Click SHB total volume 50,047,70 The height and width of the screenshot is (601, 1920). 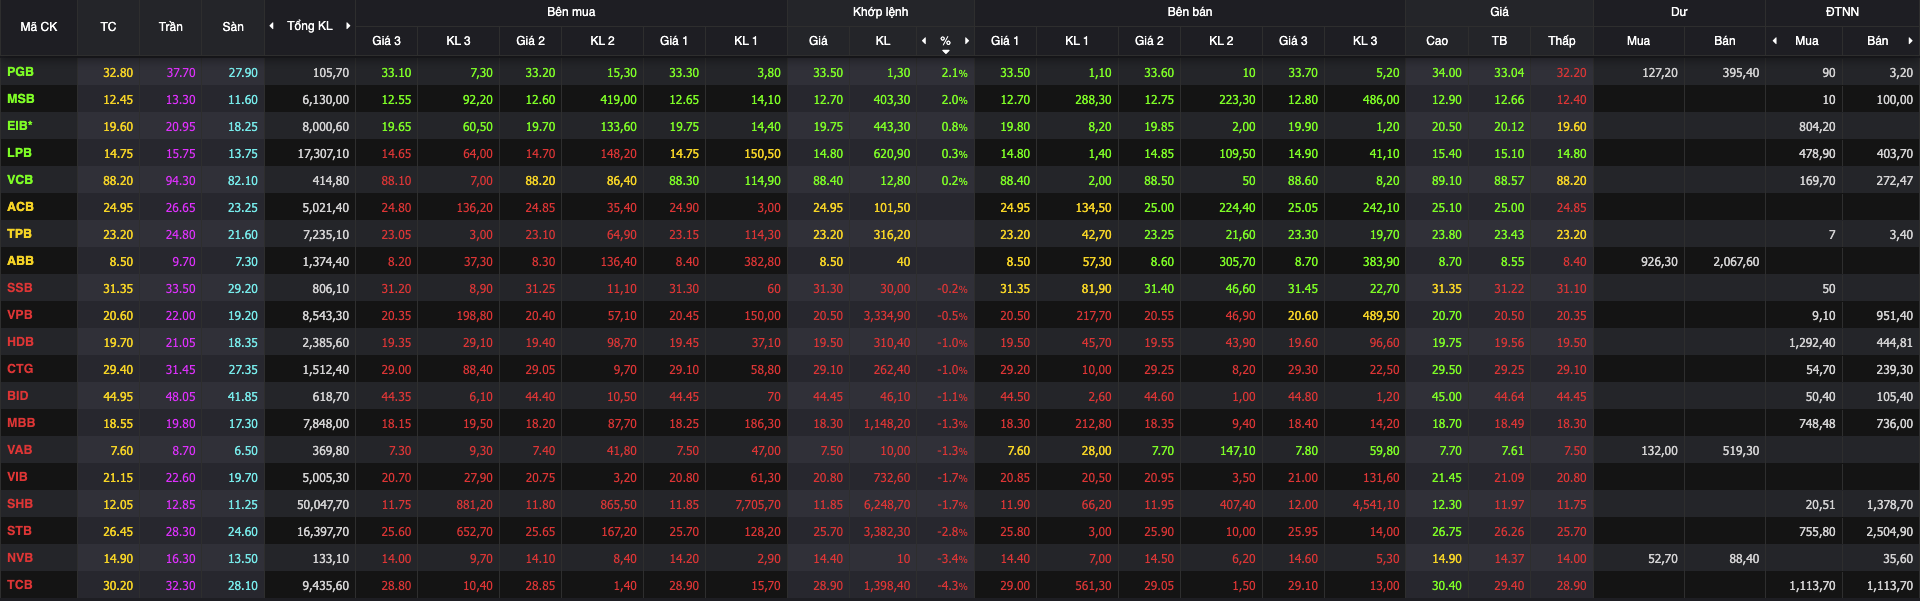coord(323,505)
